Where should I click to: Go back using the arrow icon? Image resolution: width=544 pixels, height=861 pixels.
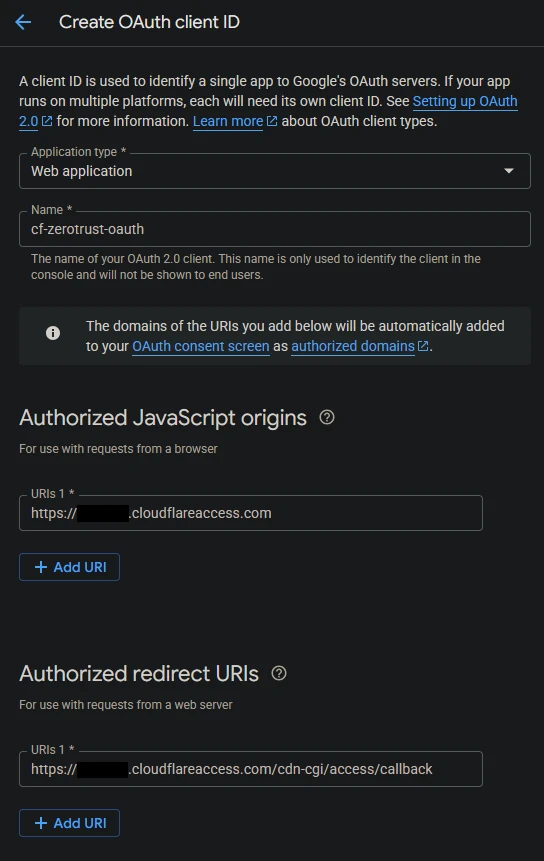(23, 22)
